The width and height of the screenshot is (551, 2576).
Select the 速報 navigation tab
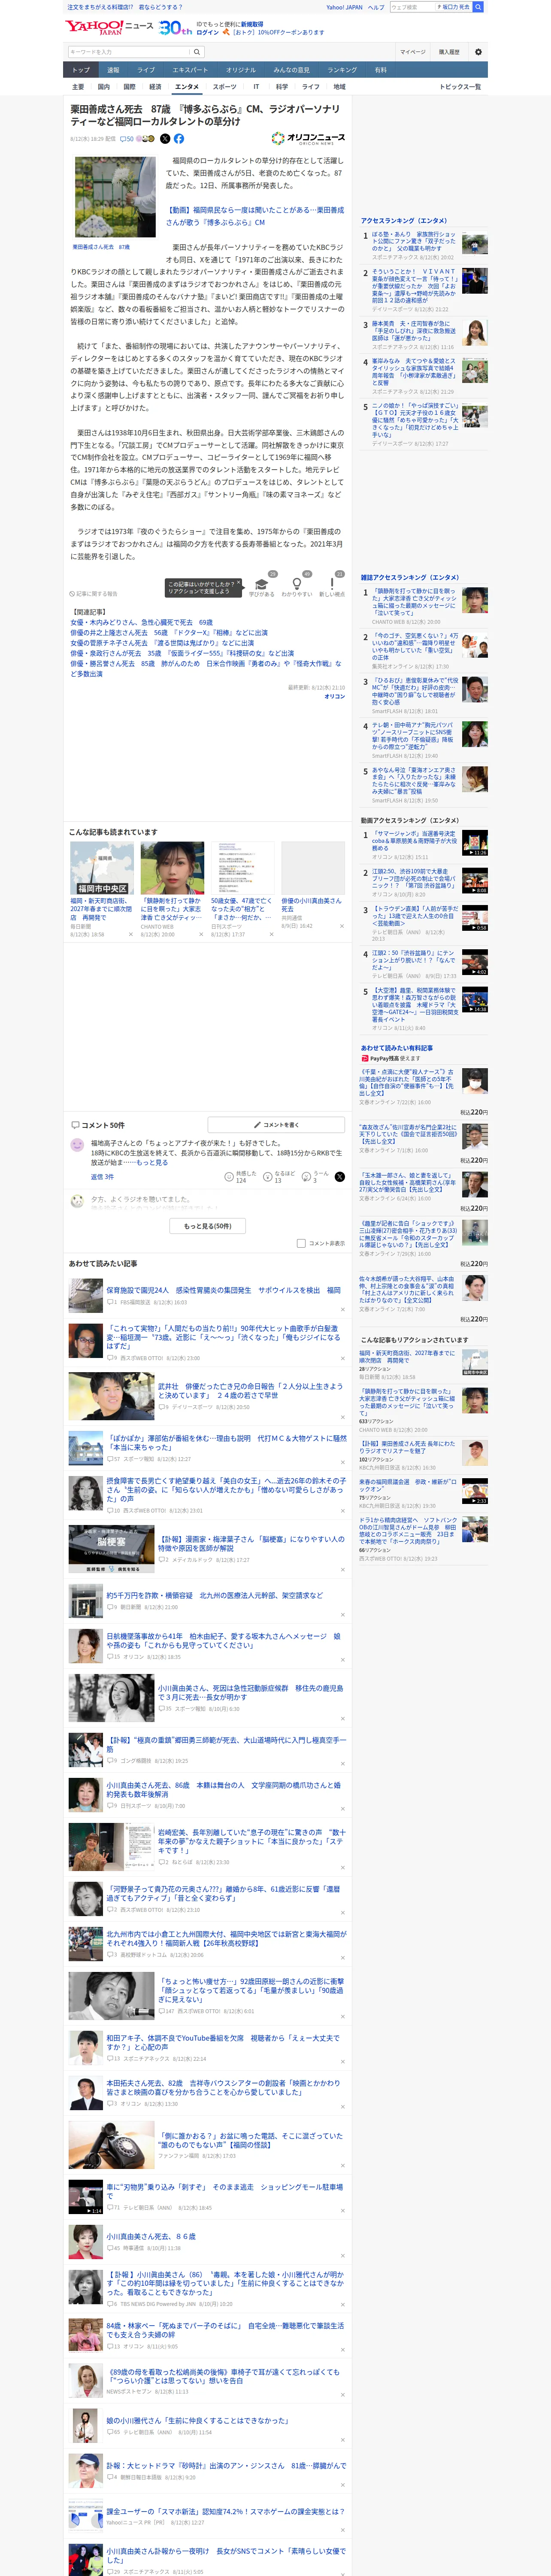pyautogui.click(x=113, y=70)
